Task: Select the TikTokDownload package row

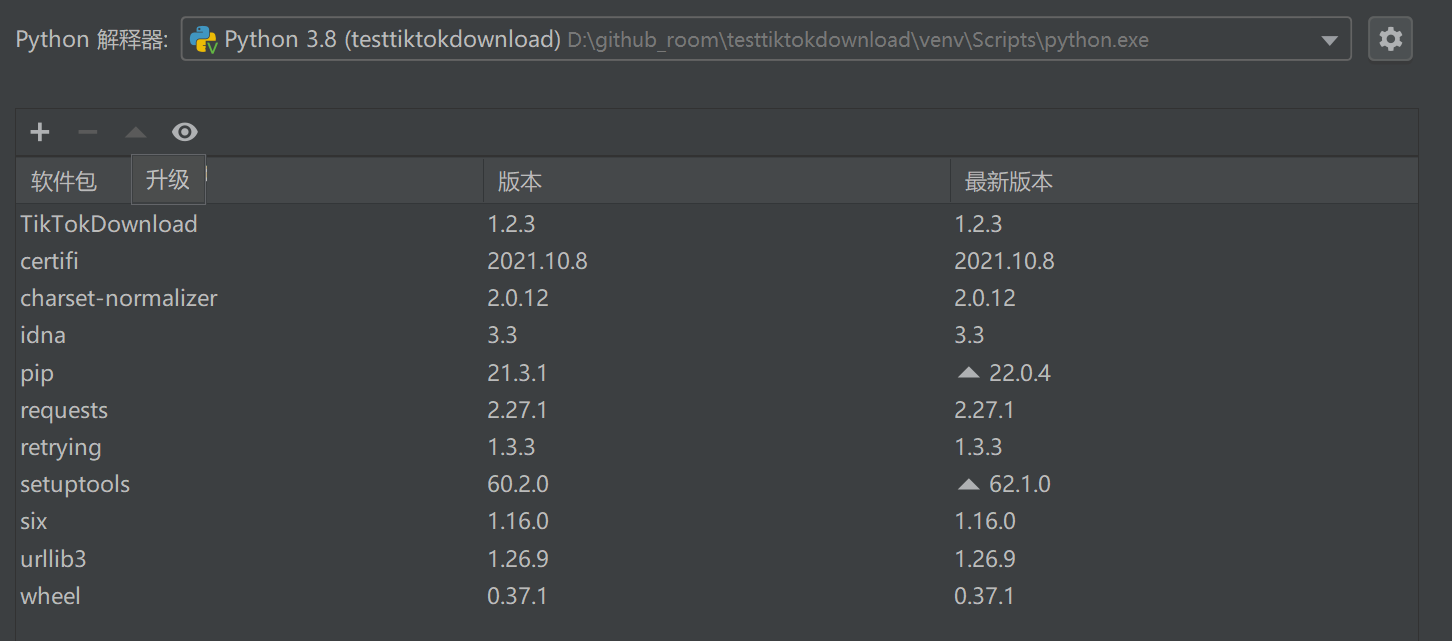Action: tap(109, 223)
